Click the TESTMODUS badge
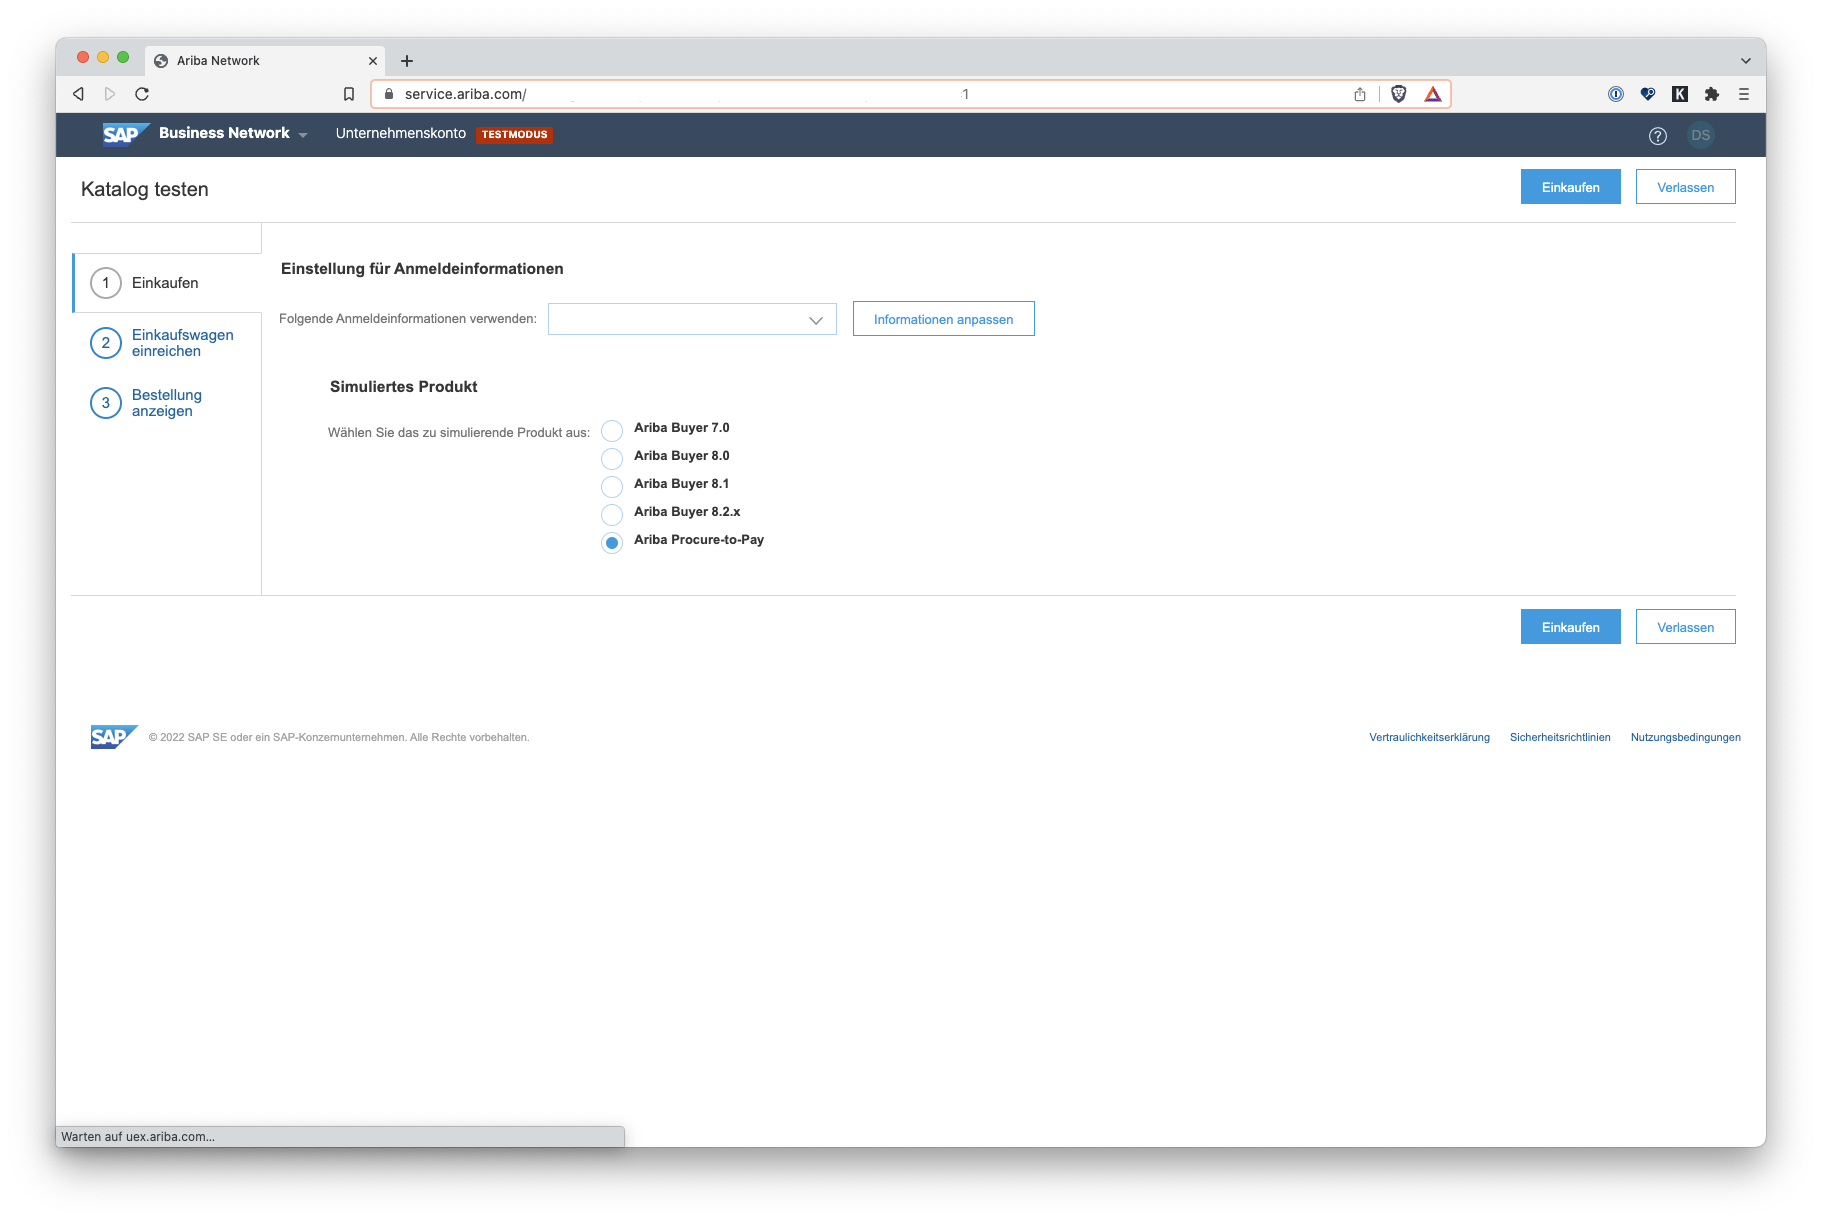Screen dimensions: 1822x1221 point(515,134)
